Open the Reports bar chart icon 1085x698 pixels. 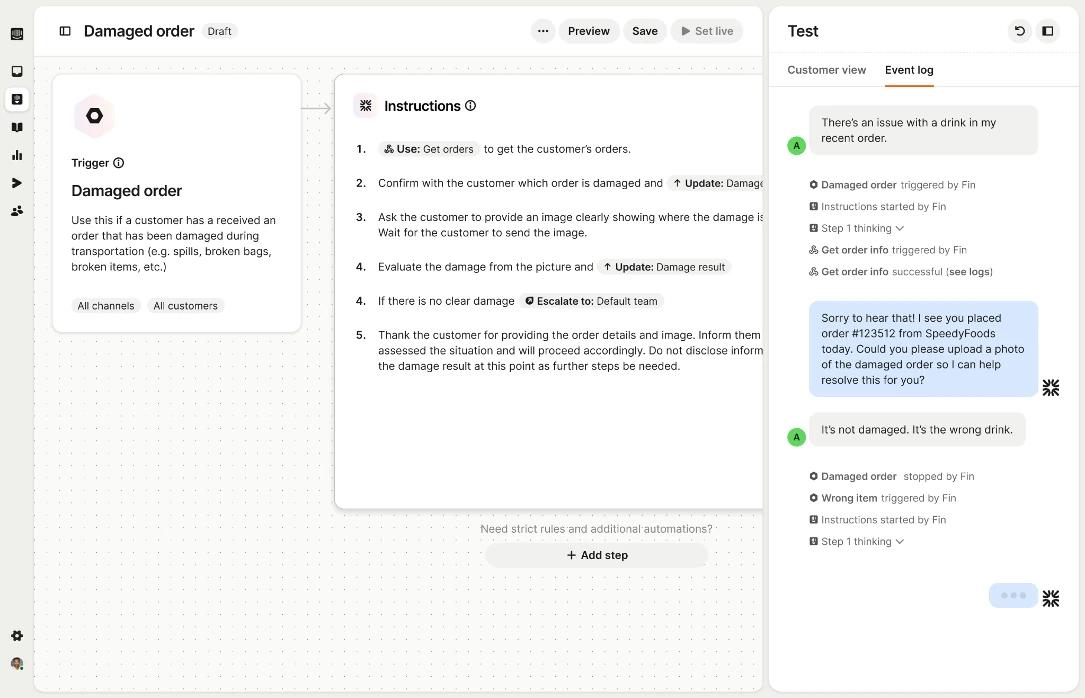pyautogui.click(x=17, y=155)
